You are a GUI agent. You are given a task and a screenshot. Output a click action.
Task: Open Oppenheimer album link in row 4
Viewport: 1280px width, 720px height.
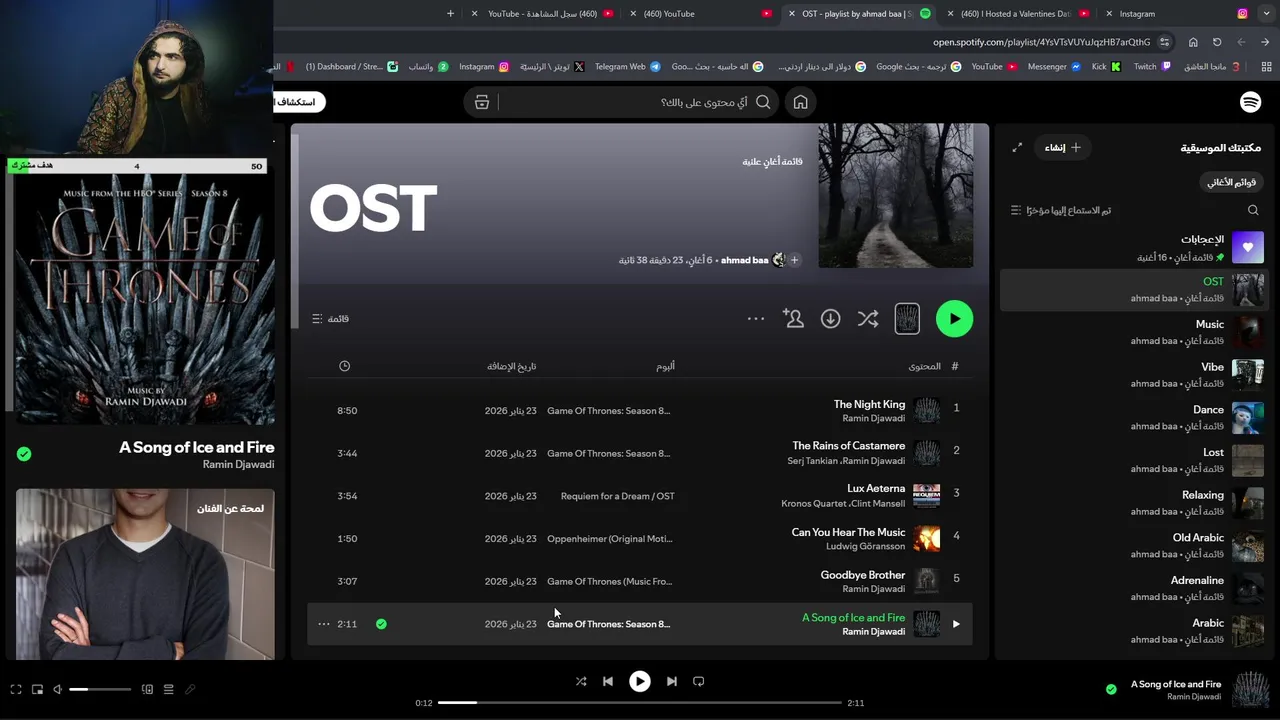point(609,539)
